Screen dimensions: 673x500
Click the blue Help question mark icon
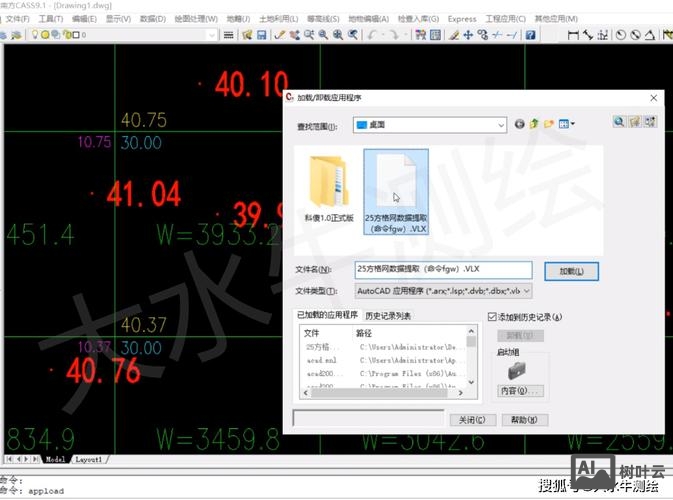[531, 35]
